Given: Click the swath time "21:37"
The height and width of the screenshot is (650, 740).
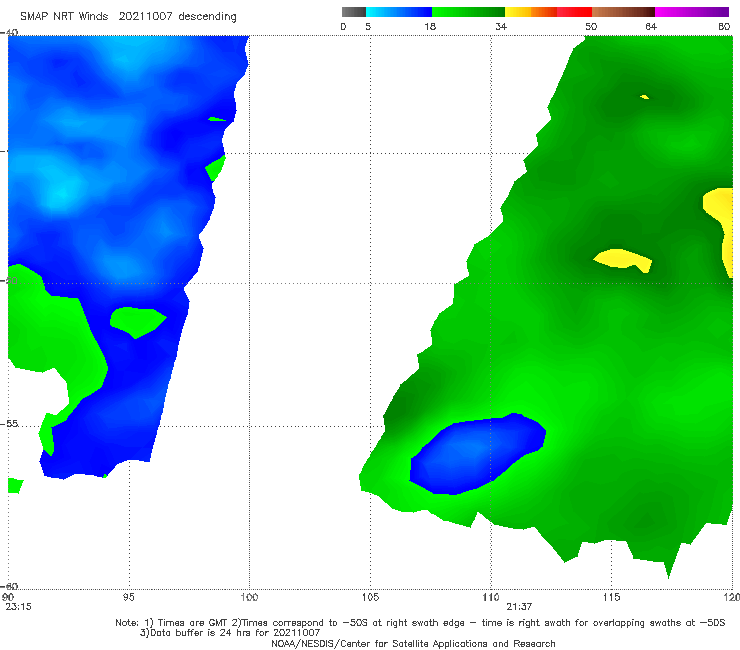Looking at the screenshot, I should pos(519,607).
